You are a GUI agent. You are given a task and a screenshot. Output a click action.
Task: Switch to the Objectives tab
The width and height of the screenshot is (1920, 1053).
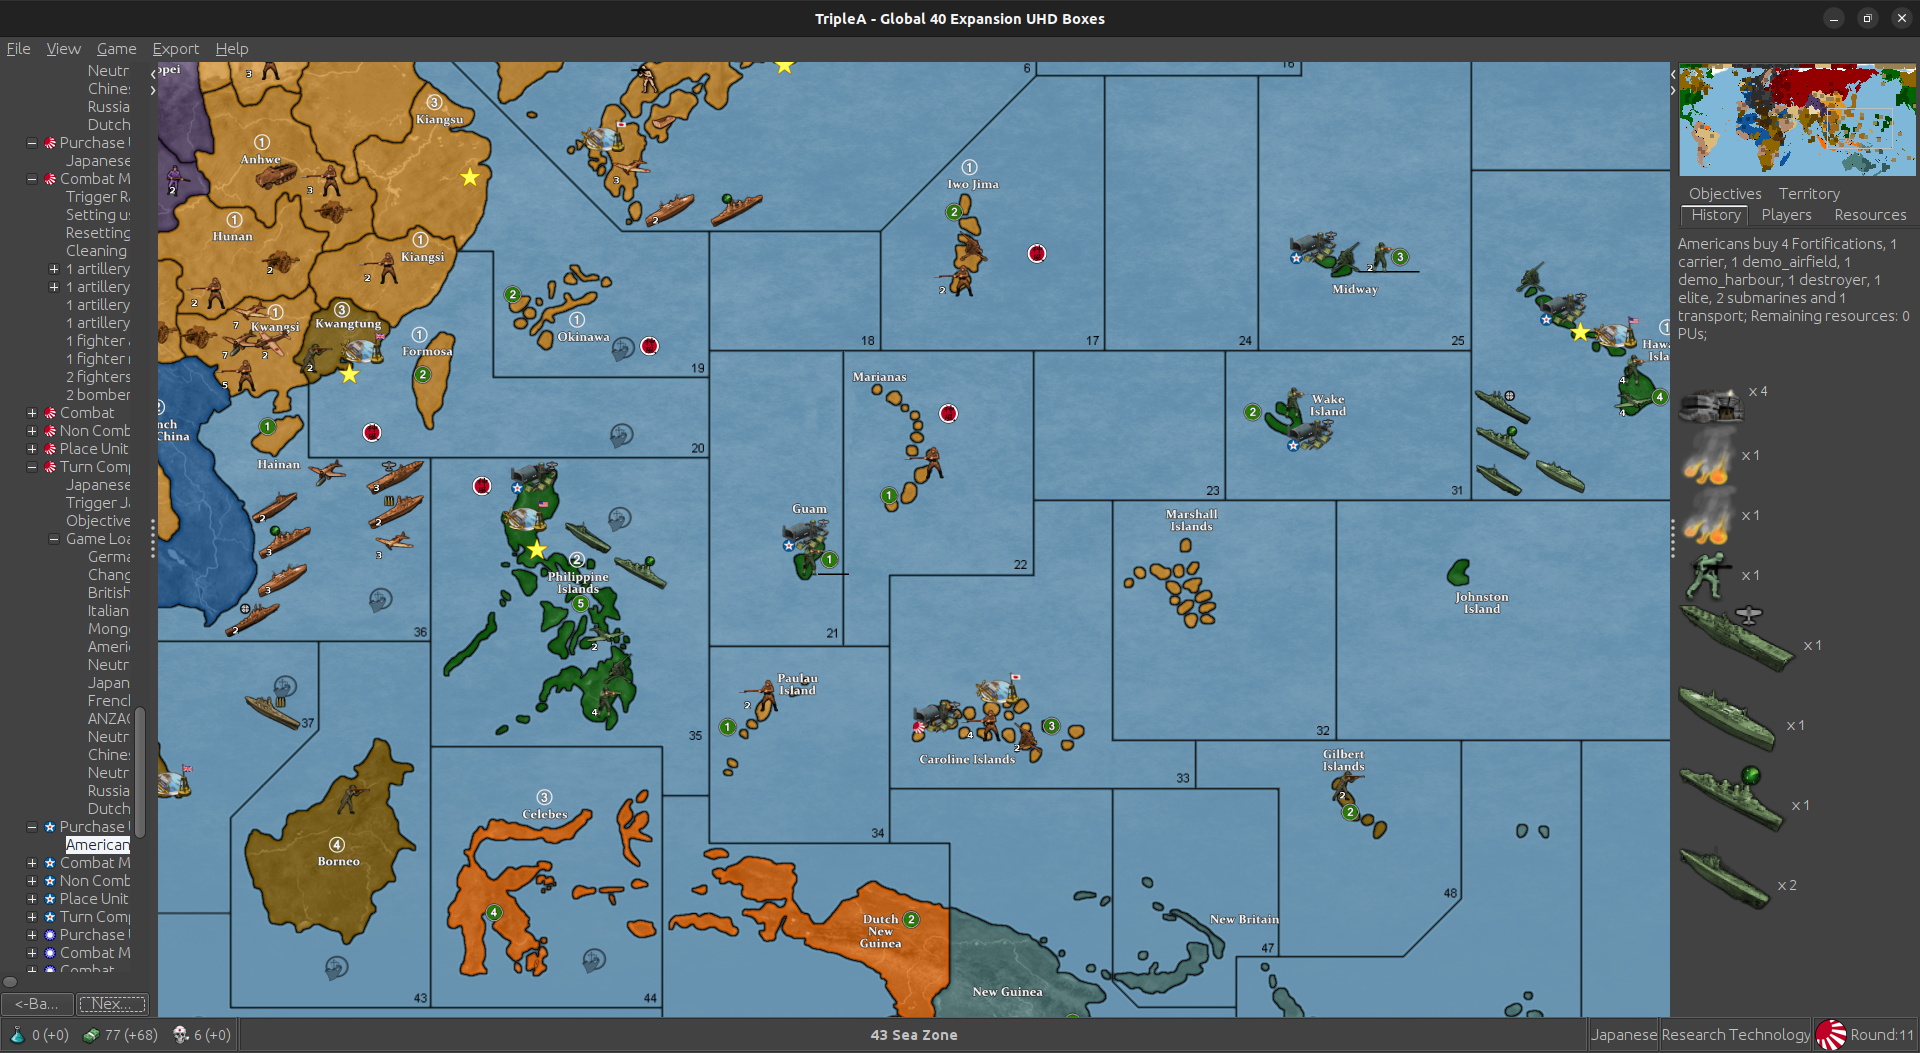point(1725,194)
